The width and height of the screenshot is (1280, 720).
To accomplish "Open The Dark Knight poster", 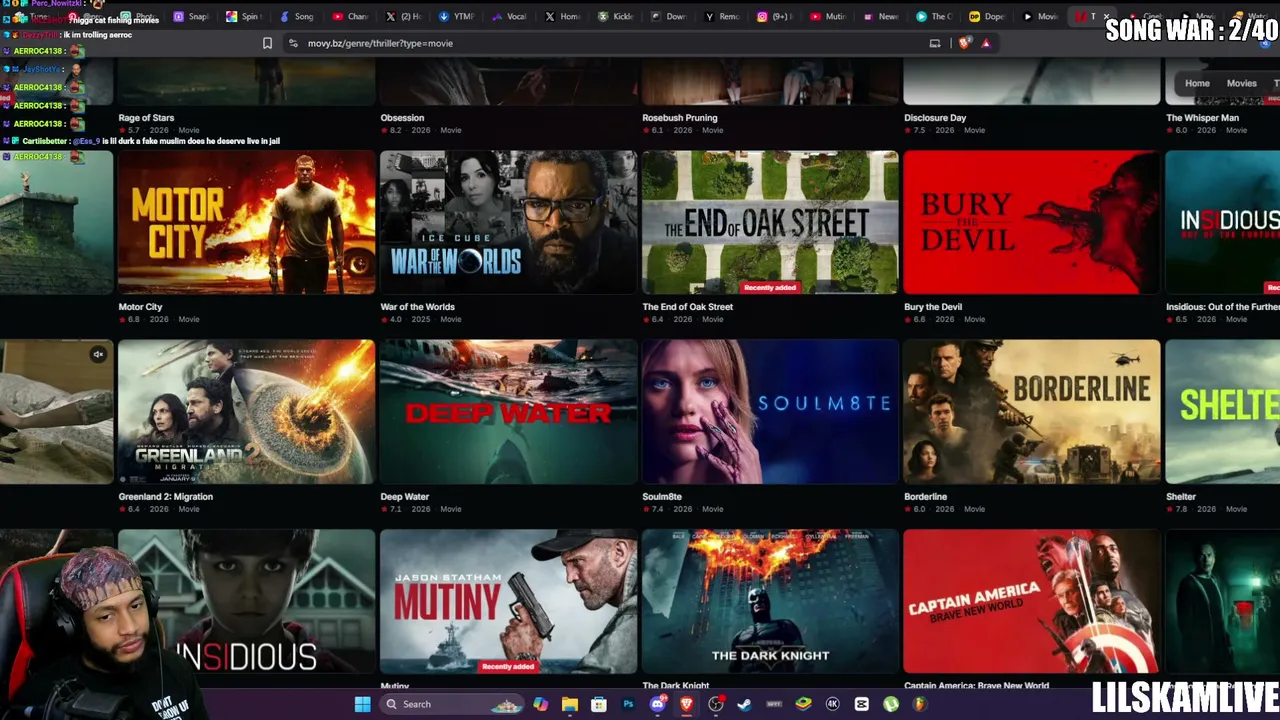I will click(x=770, y=601).
